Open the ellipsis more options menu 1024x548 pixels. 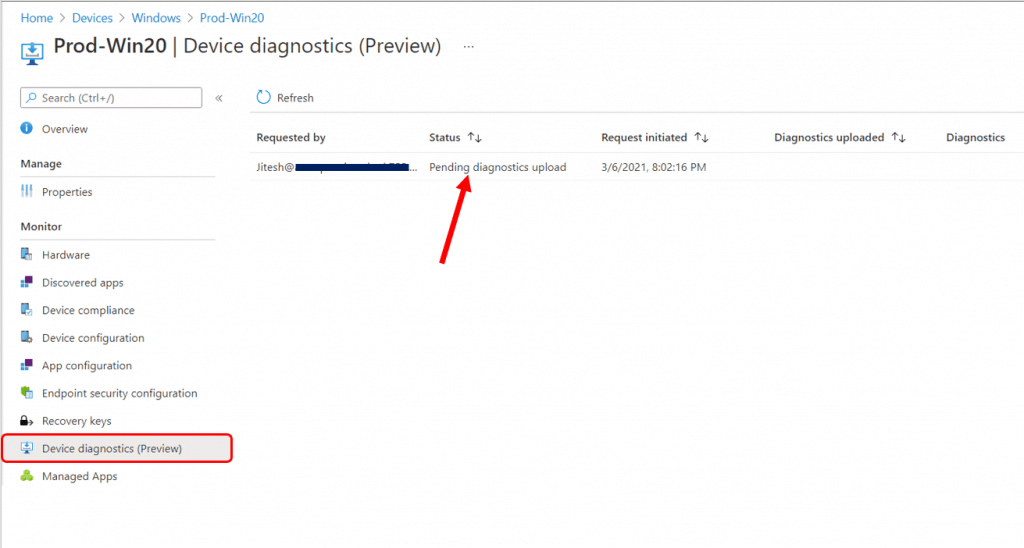[x=468, y=47]
